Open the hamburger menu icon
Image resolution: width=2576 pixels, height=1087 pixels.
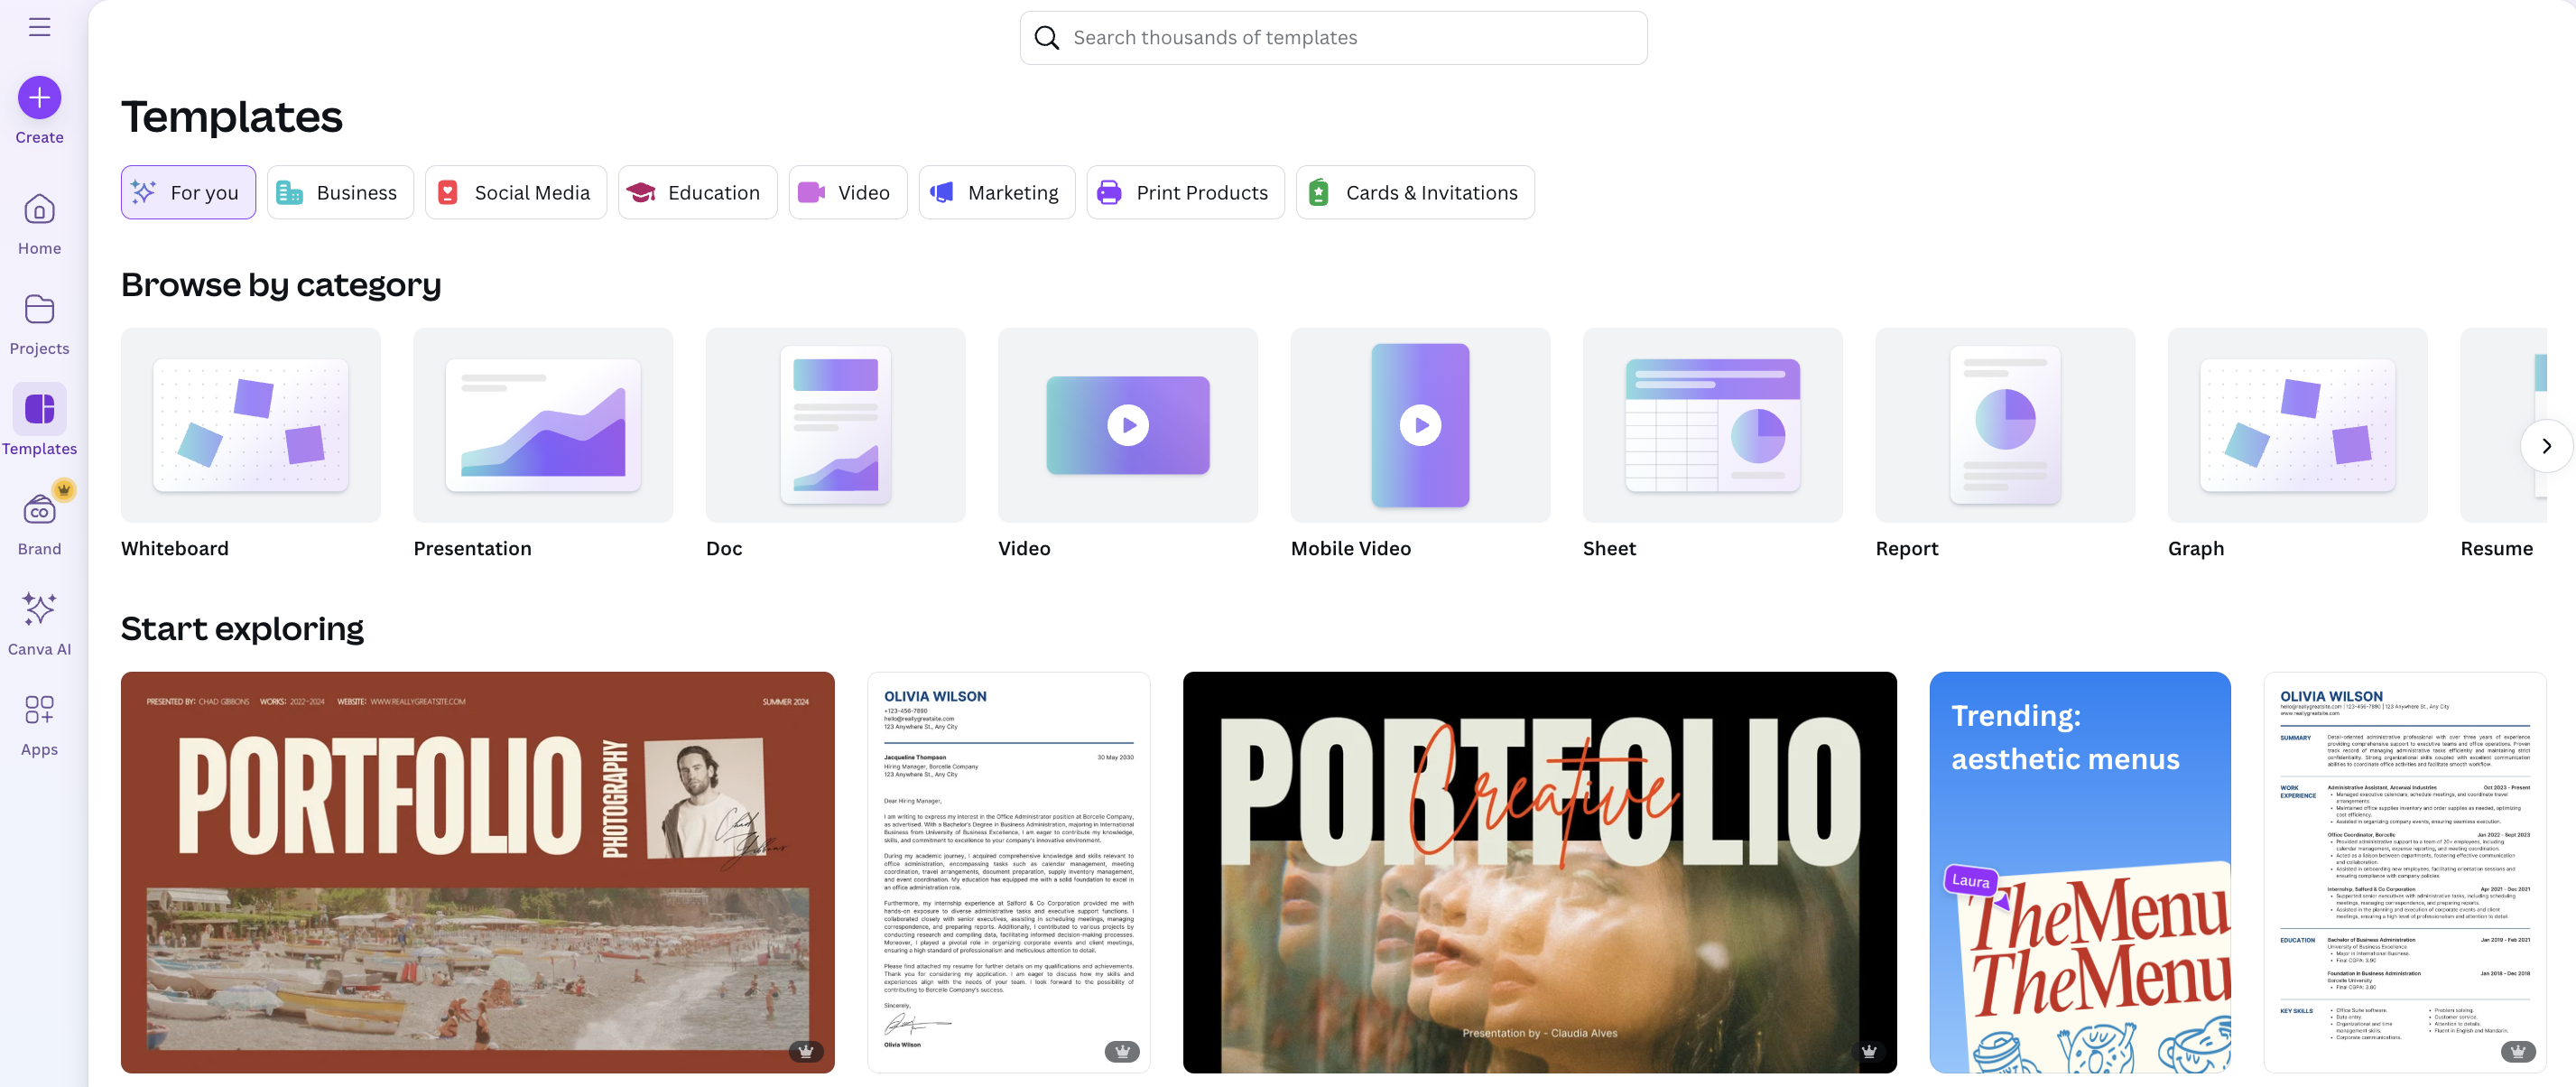[x=39, y=27]
